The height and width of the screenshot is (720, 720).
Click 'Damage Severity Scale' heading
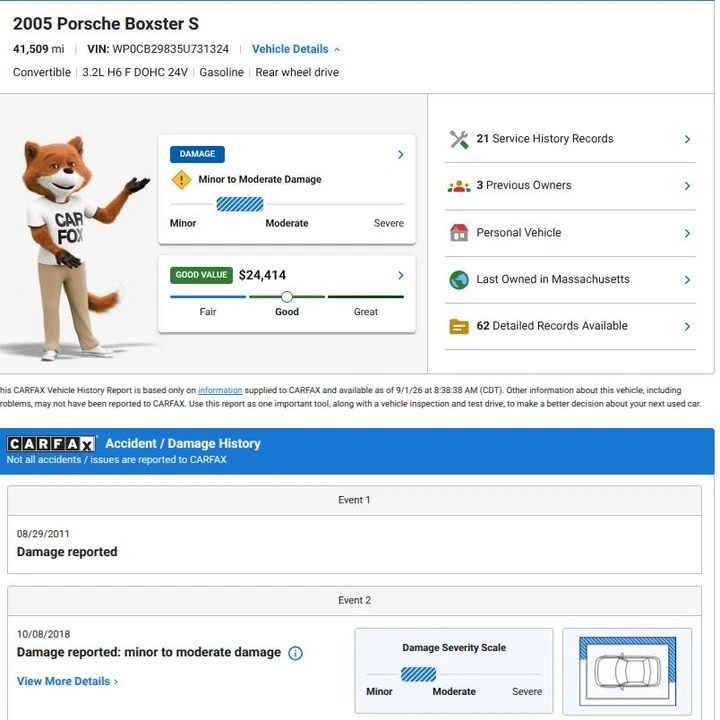pyautogui.click(x=454, y=648)
